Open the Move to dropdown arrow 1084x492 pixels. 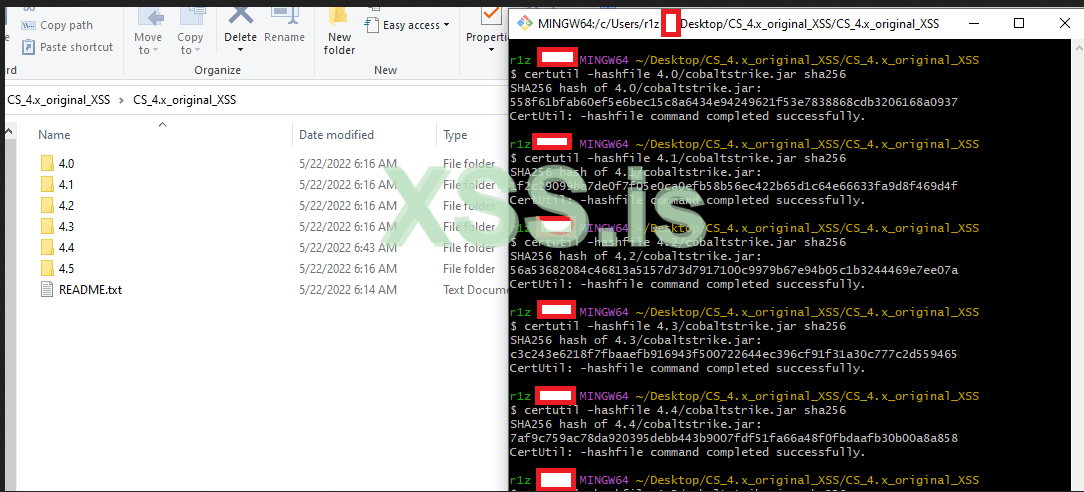tap(156, 50)
